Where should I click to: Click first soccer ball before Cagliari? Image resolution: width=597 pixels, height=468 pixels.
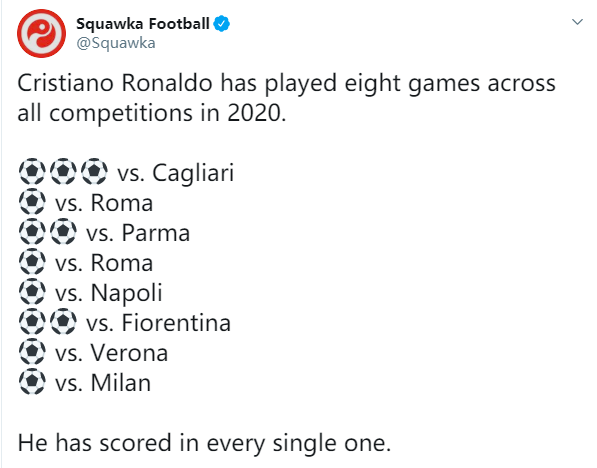pyautogui.click(x=32, y=171)
